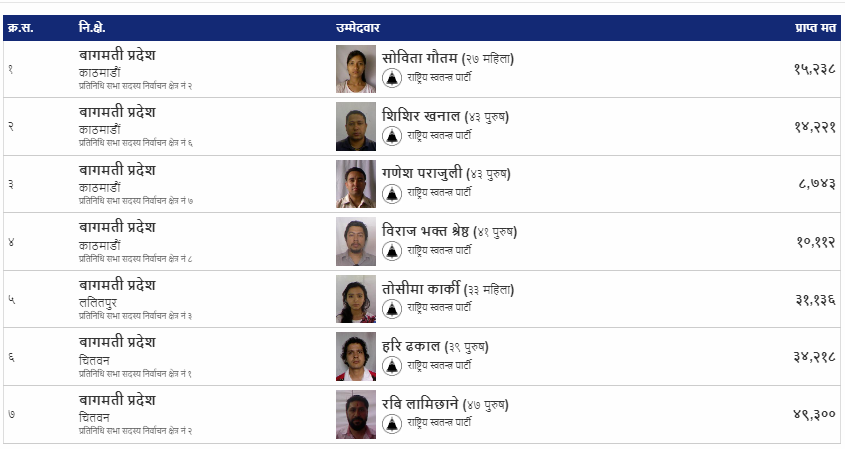Open the photo of रबि लामिछाने

[356, 415]
